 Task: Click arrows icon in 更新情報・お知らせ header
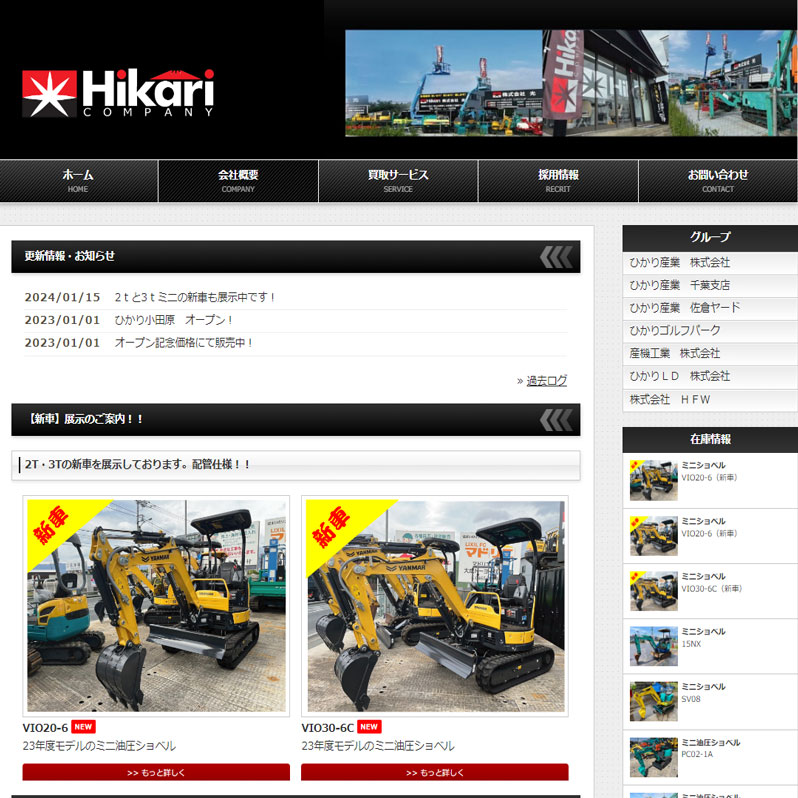coord(556,257)
